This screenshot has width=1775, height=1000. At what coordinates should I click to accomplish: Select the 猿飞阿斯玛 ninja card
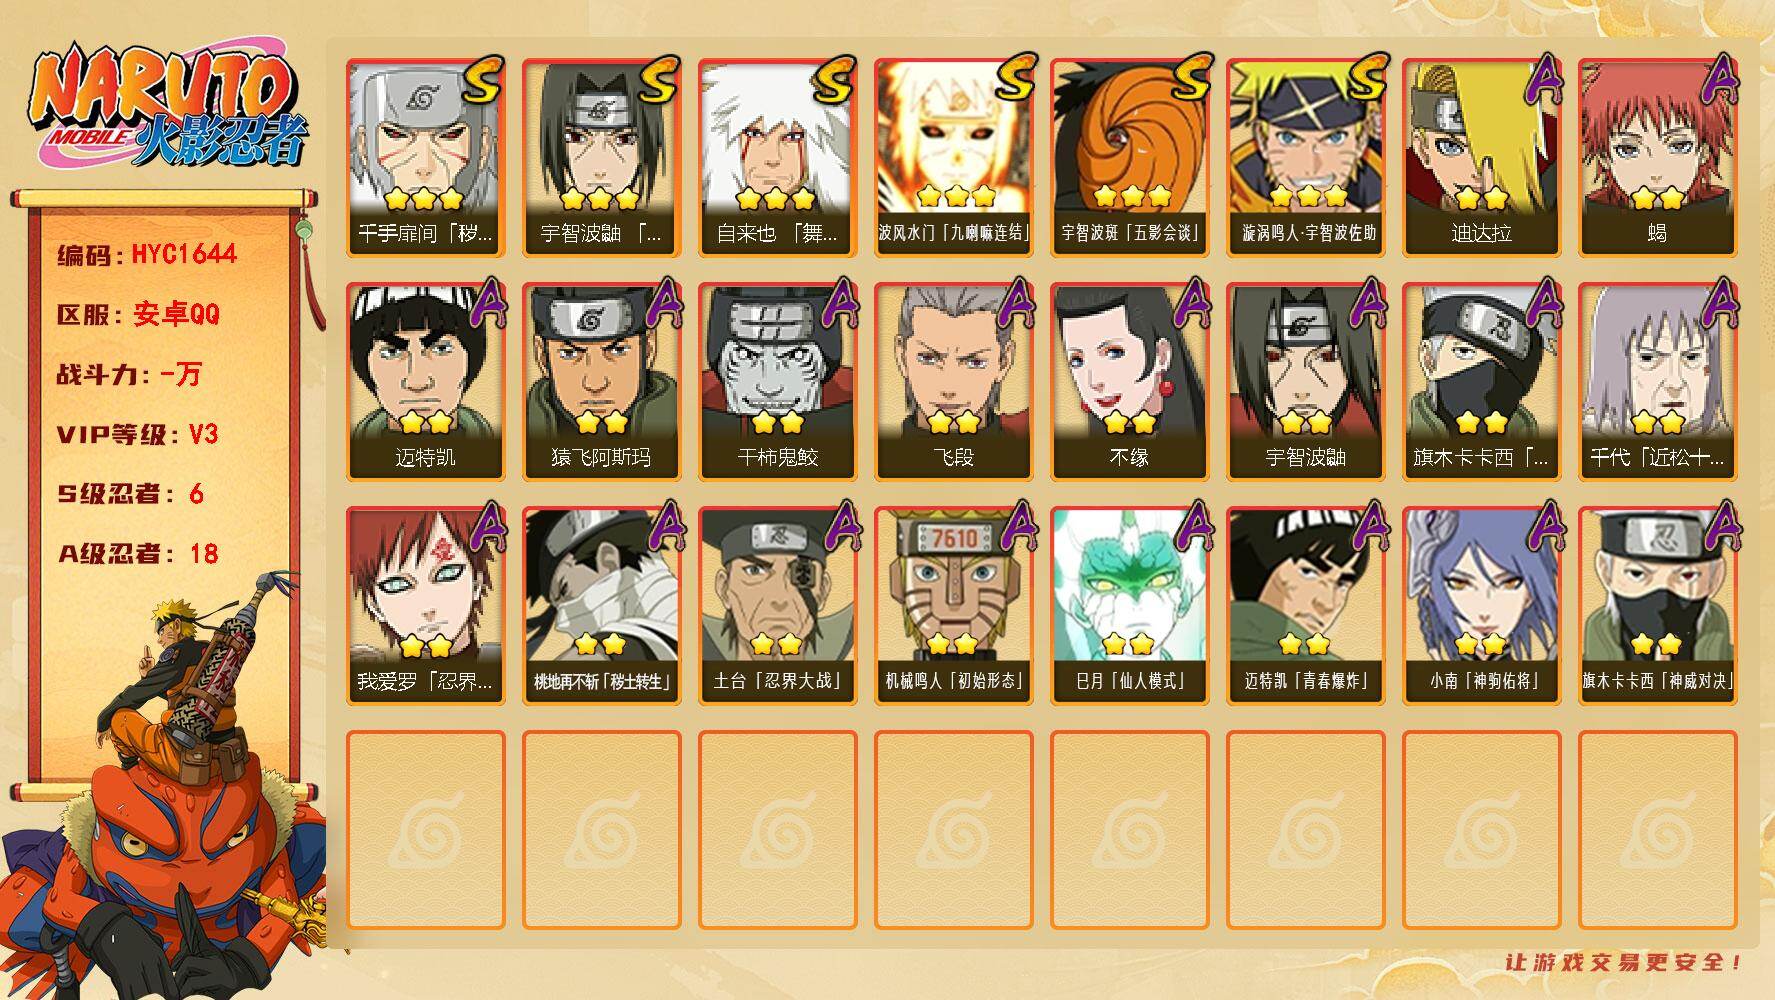click(x=601, y=382)
